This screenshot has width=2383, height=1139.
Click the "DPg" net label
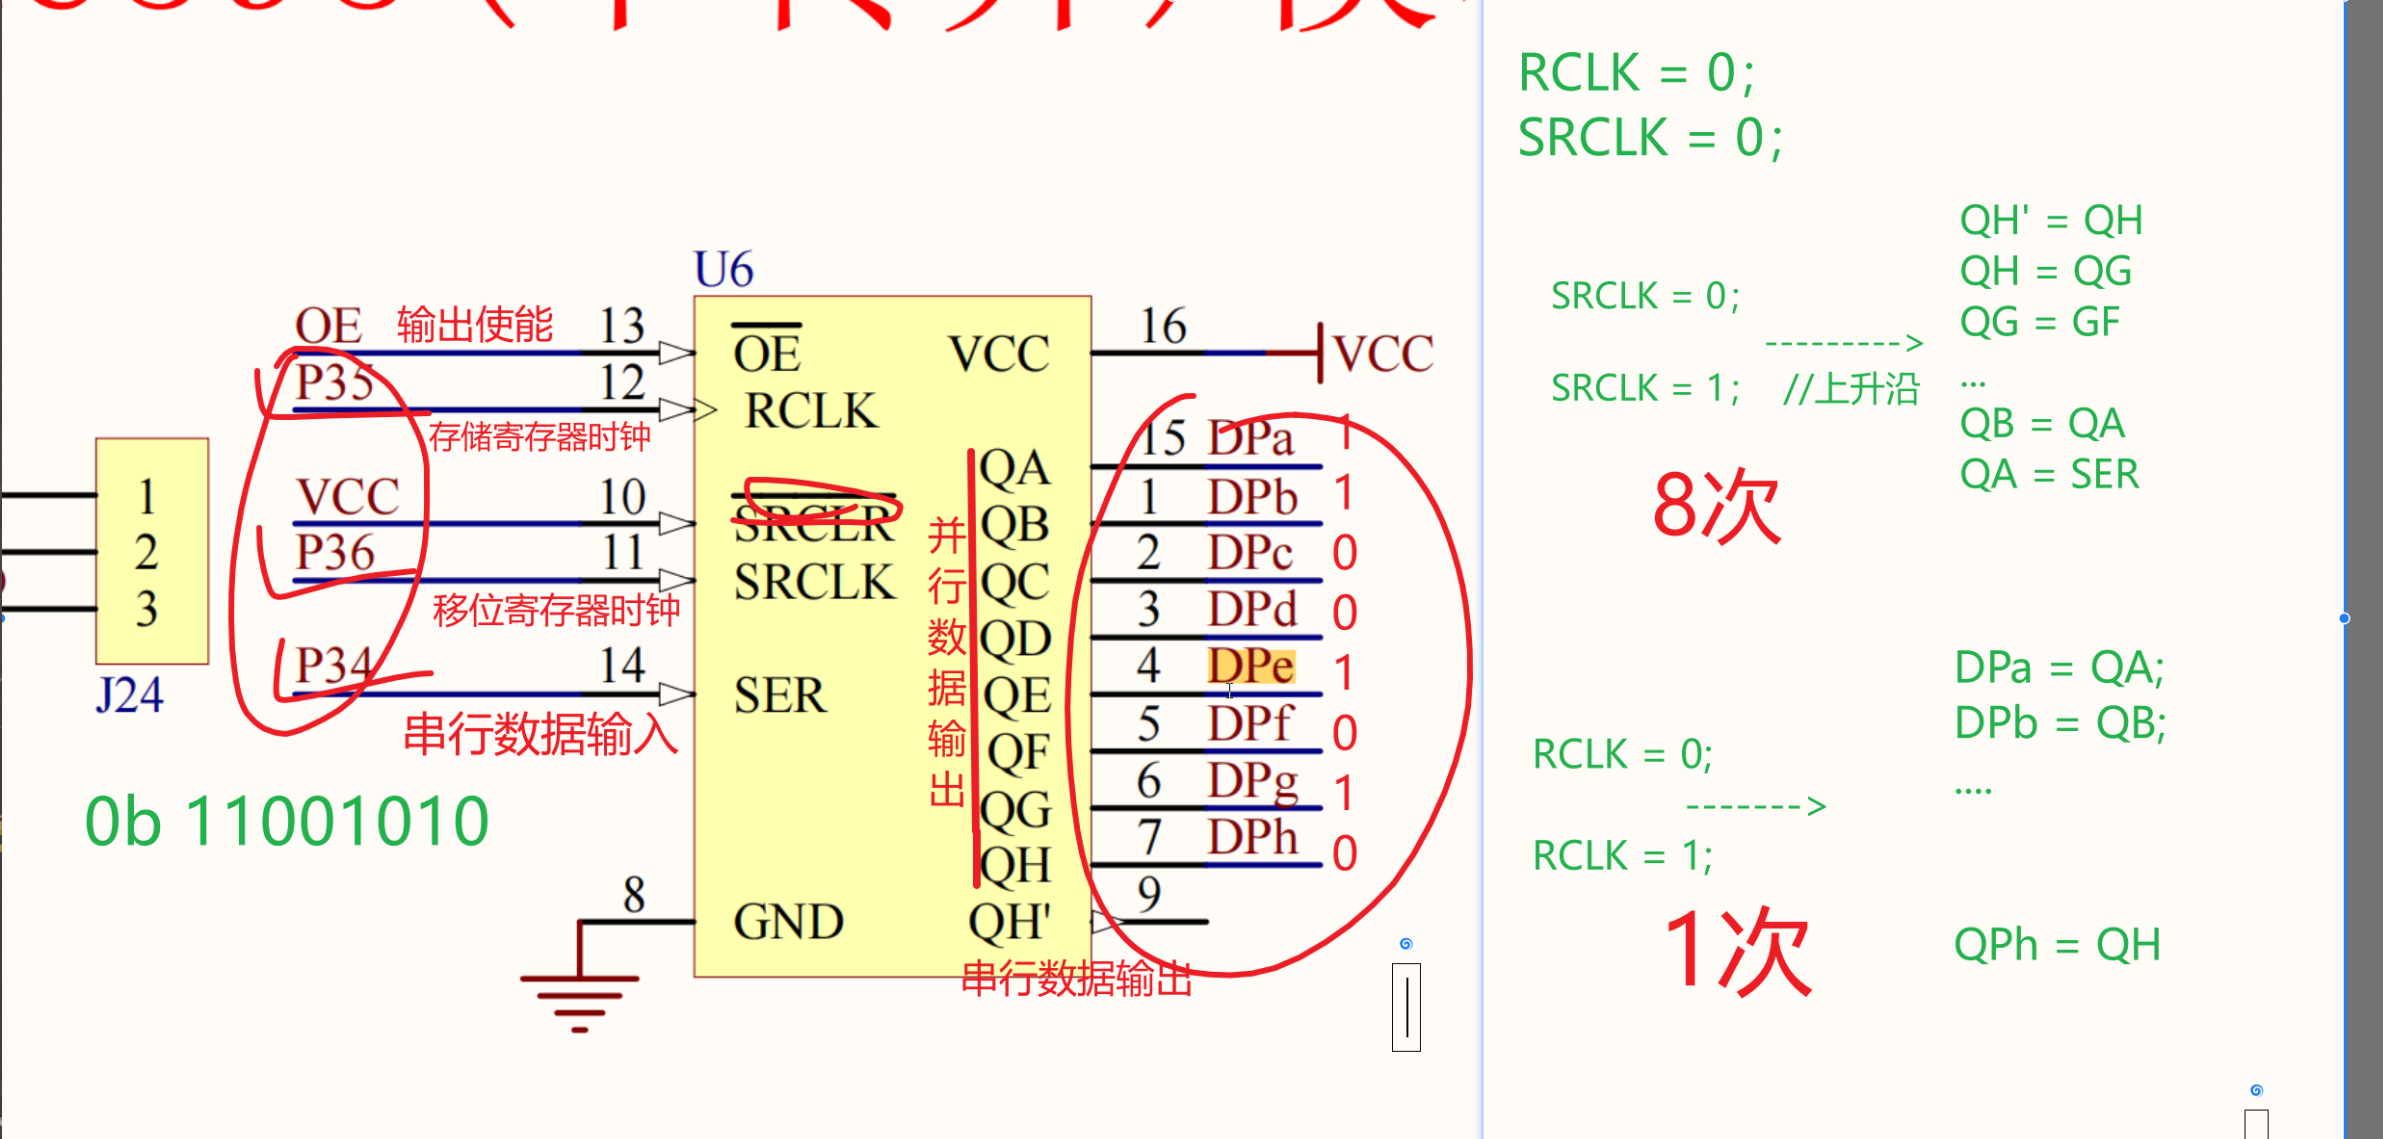pos(1253,782)
